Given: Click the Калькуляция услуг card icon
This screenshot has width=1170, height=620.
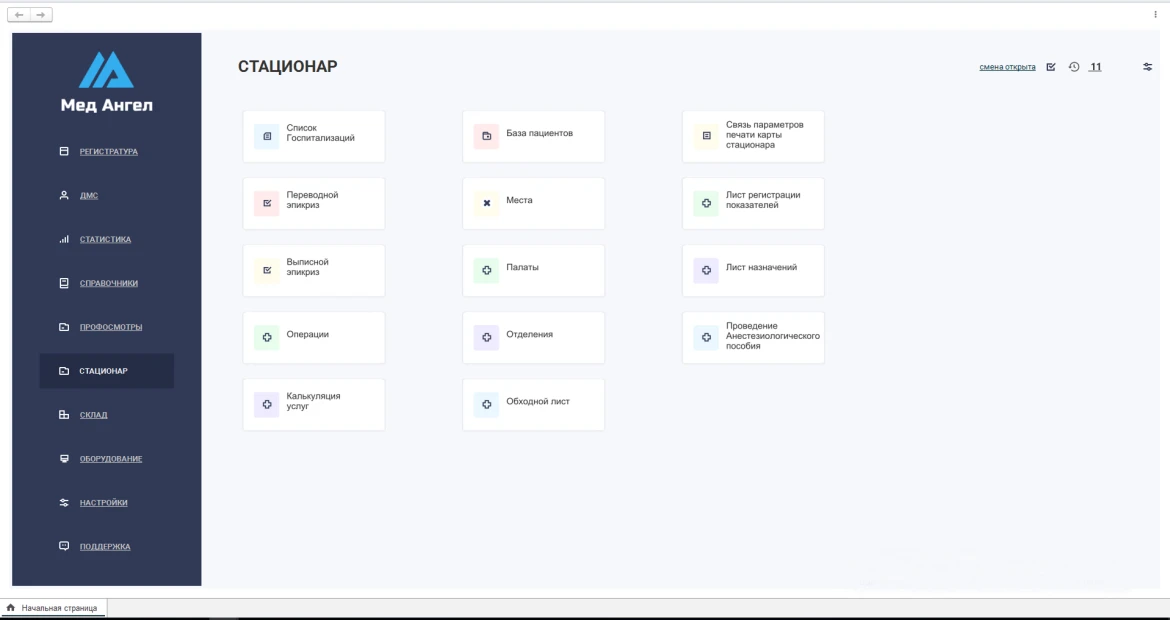Looking at the screenshot, I should pos(266,404).
